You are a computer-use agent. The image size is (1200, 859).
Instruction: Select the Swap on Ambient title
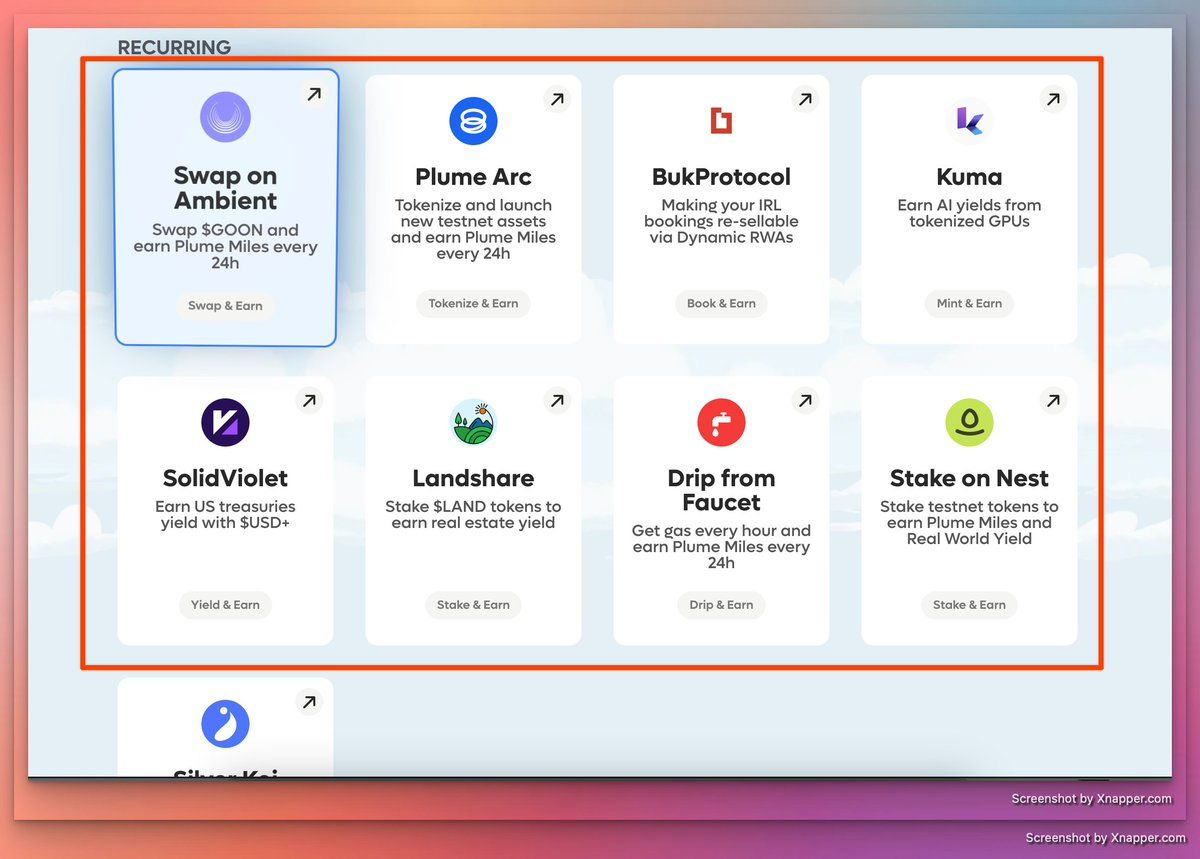click(x=225, y=188)
